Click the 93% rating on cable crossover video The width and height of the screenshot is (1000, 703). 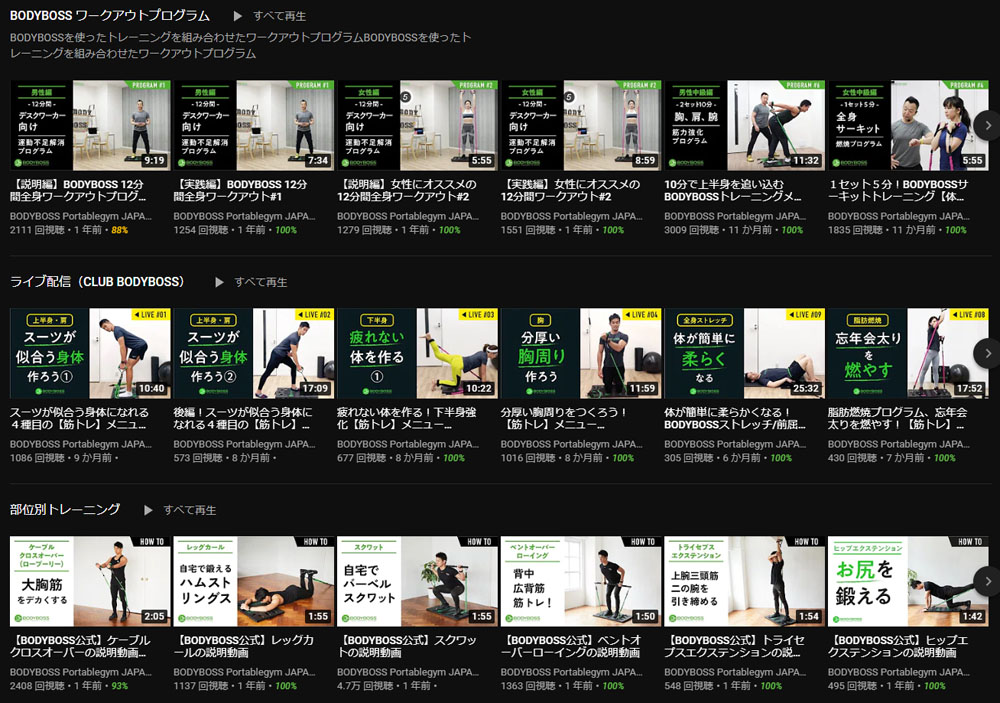coord(119,686)
